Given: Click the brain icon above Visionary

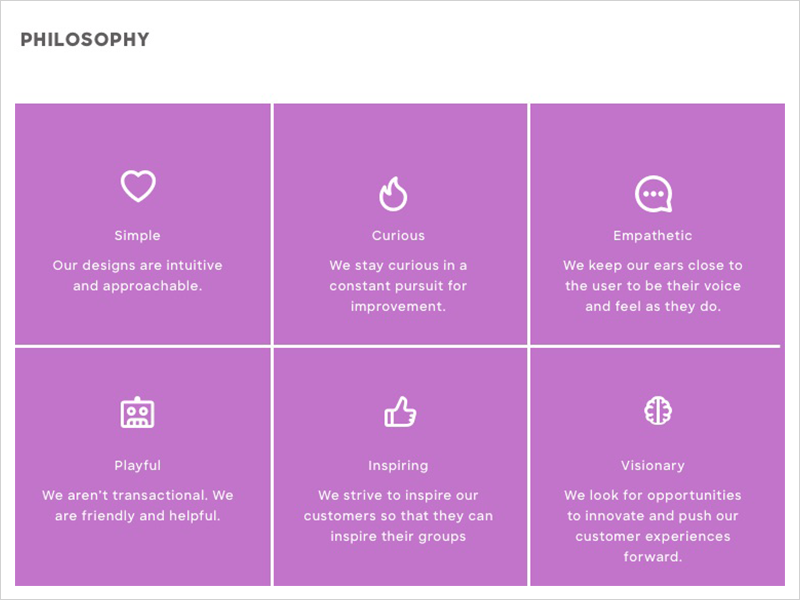Looking at the screenshot, I should coord(658,411).
